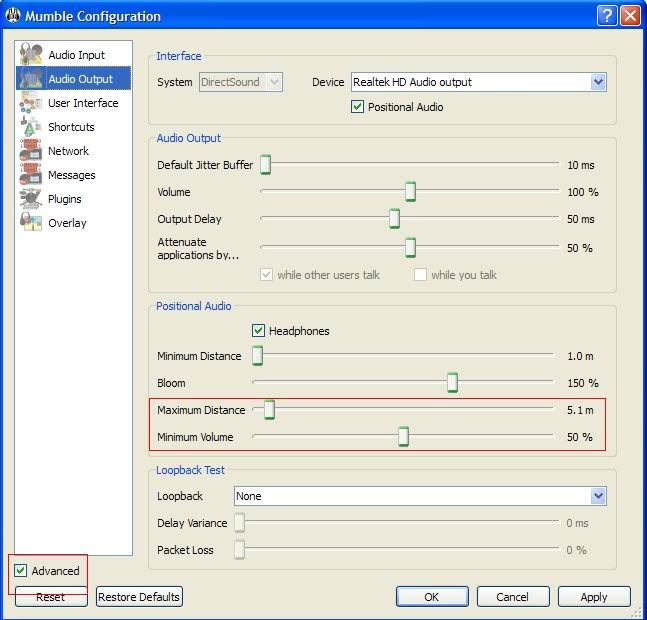
Task: Click the Plugins sidebar icon
Action: coord(31,198)
